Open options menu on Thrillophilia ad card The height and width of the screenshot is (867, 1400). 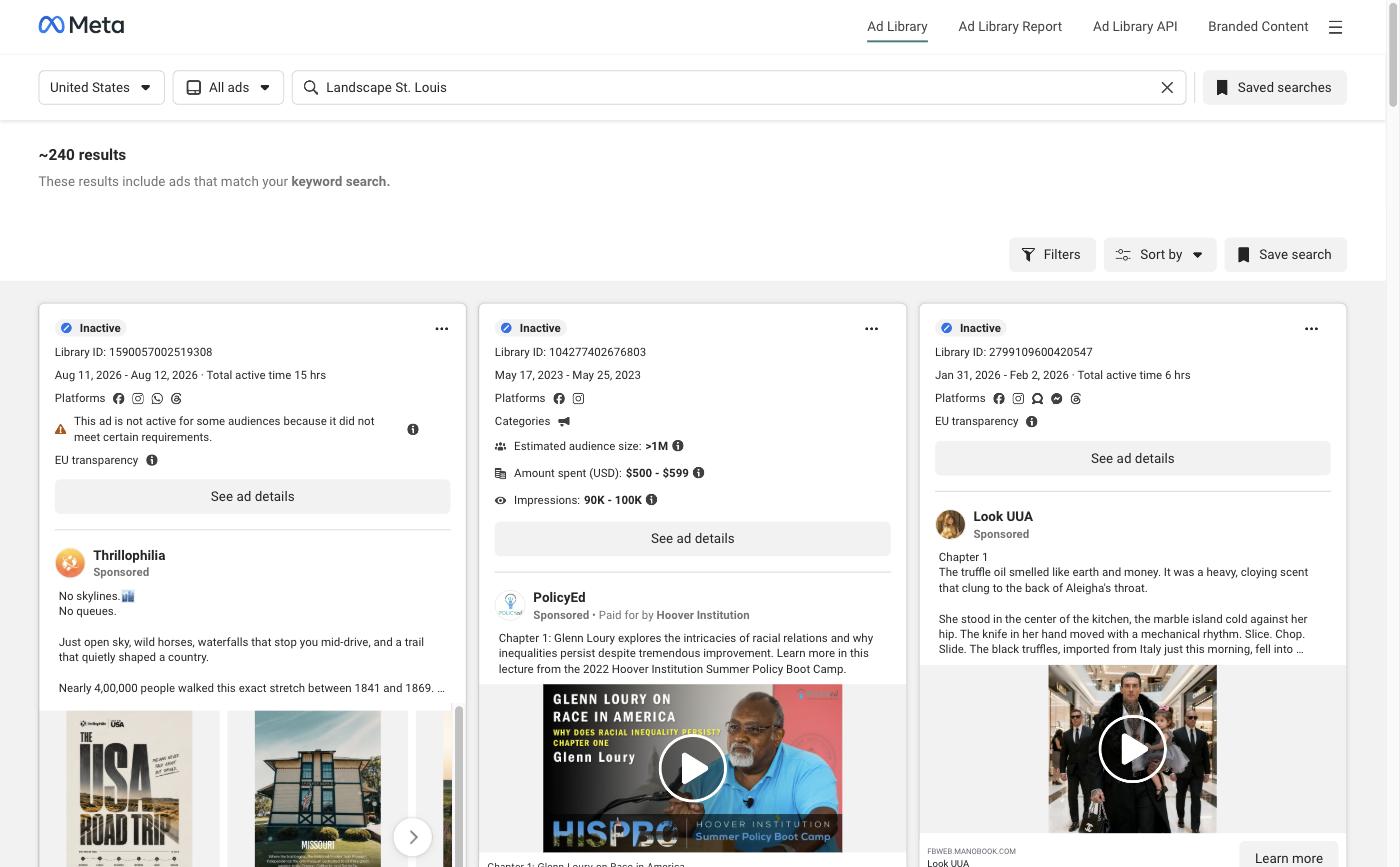click(441, 329)
